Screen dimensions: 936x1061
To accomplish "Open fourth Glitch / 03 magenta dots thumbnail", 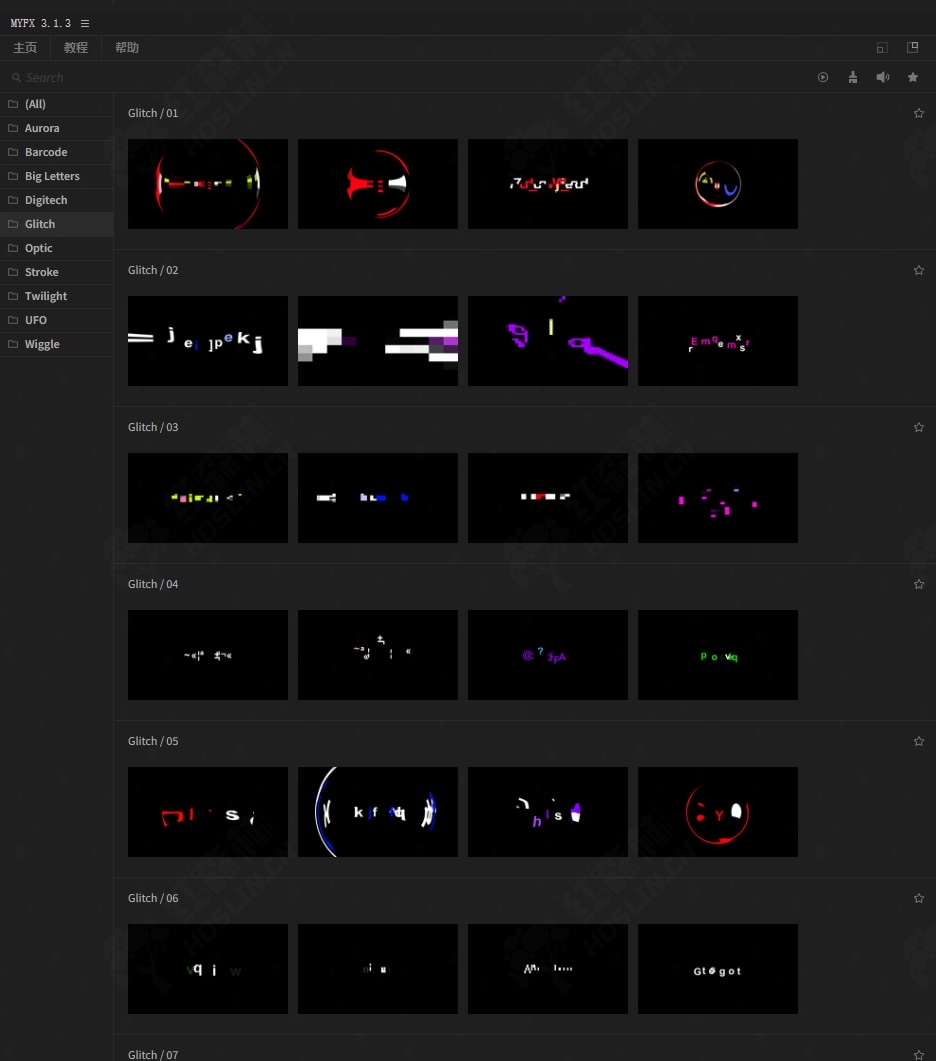I will (x=717, y=498).
